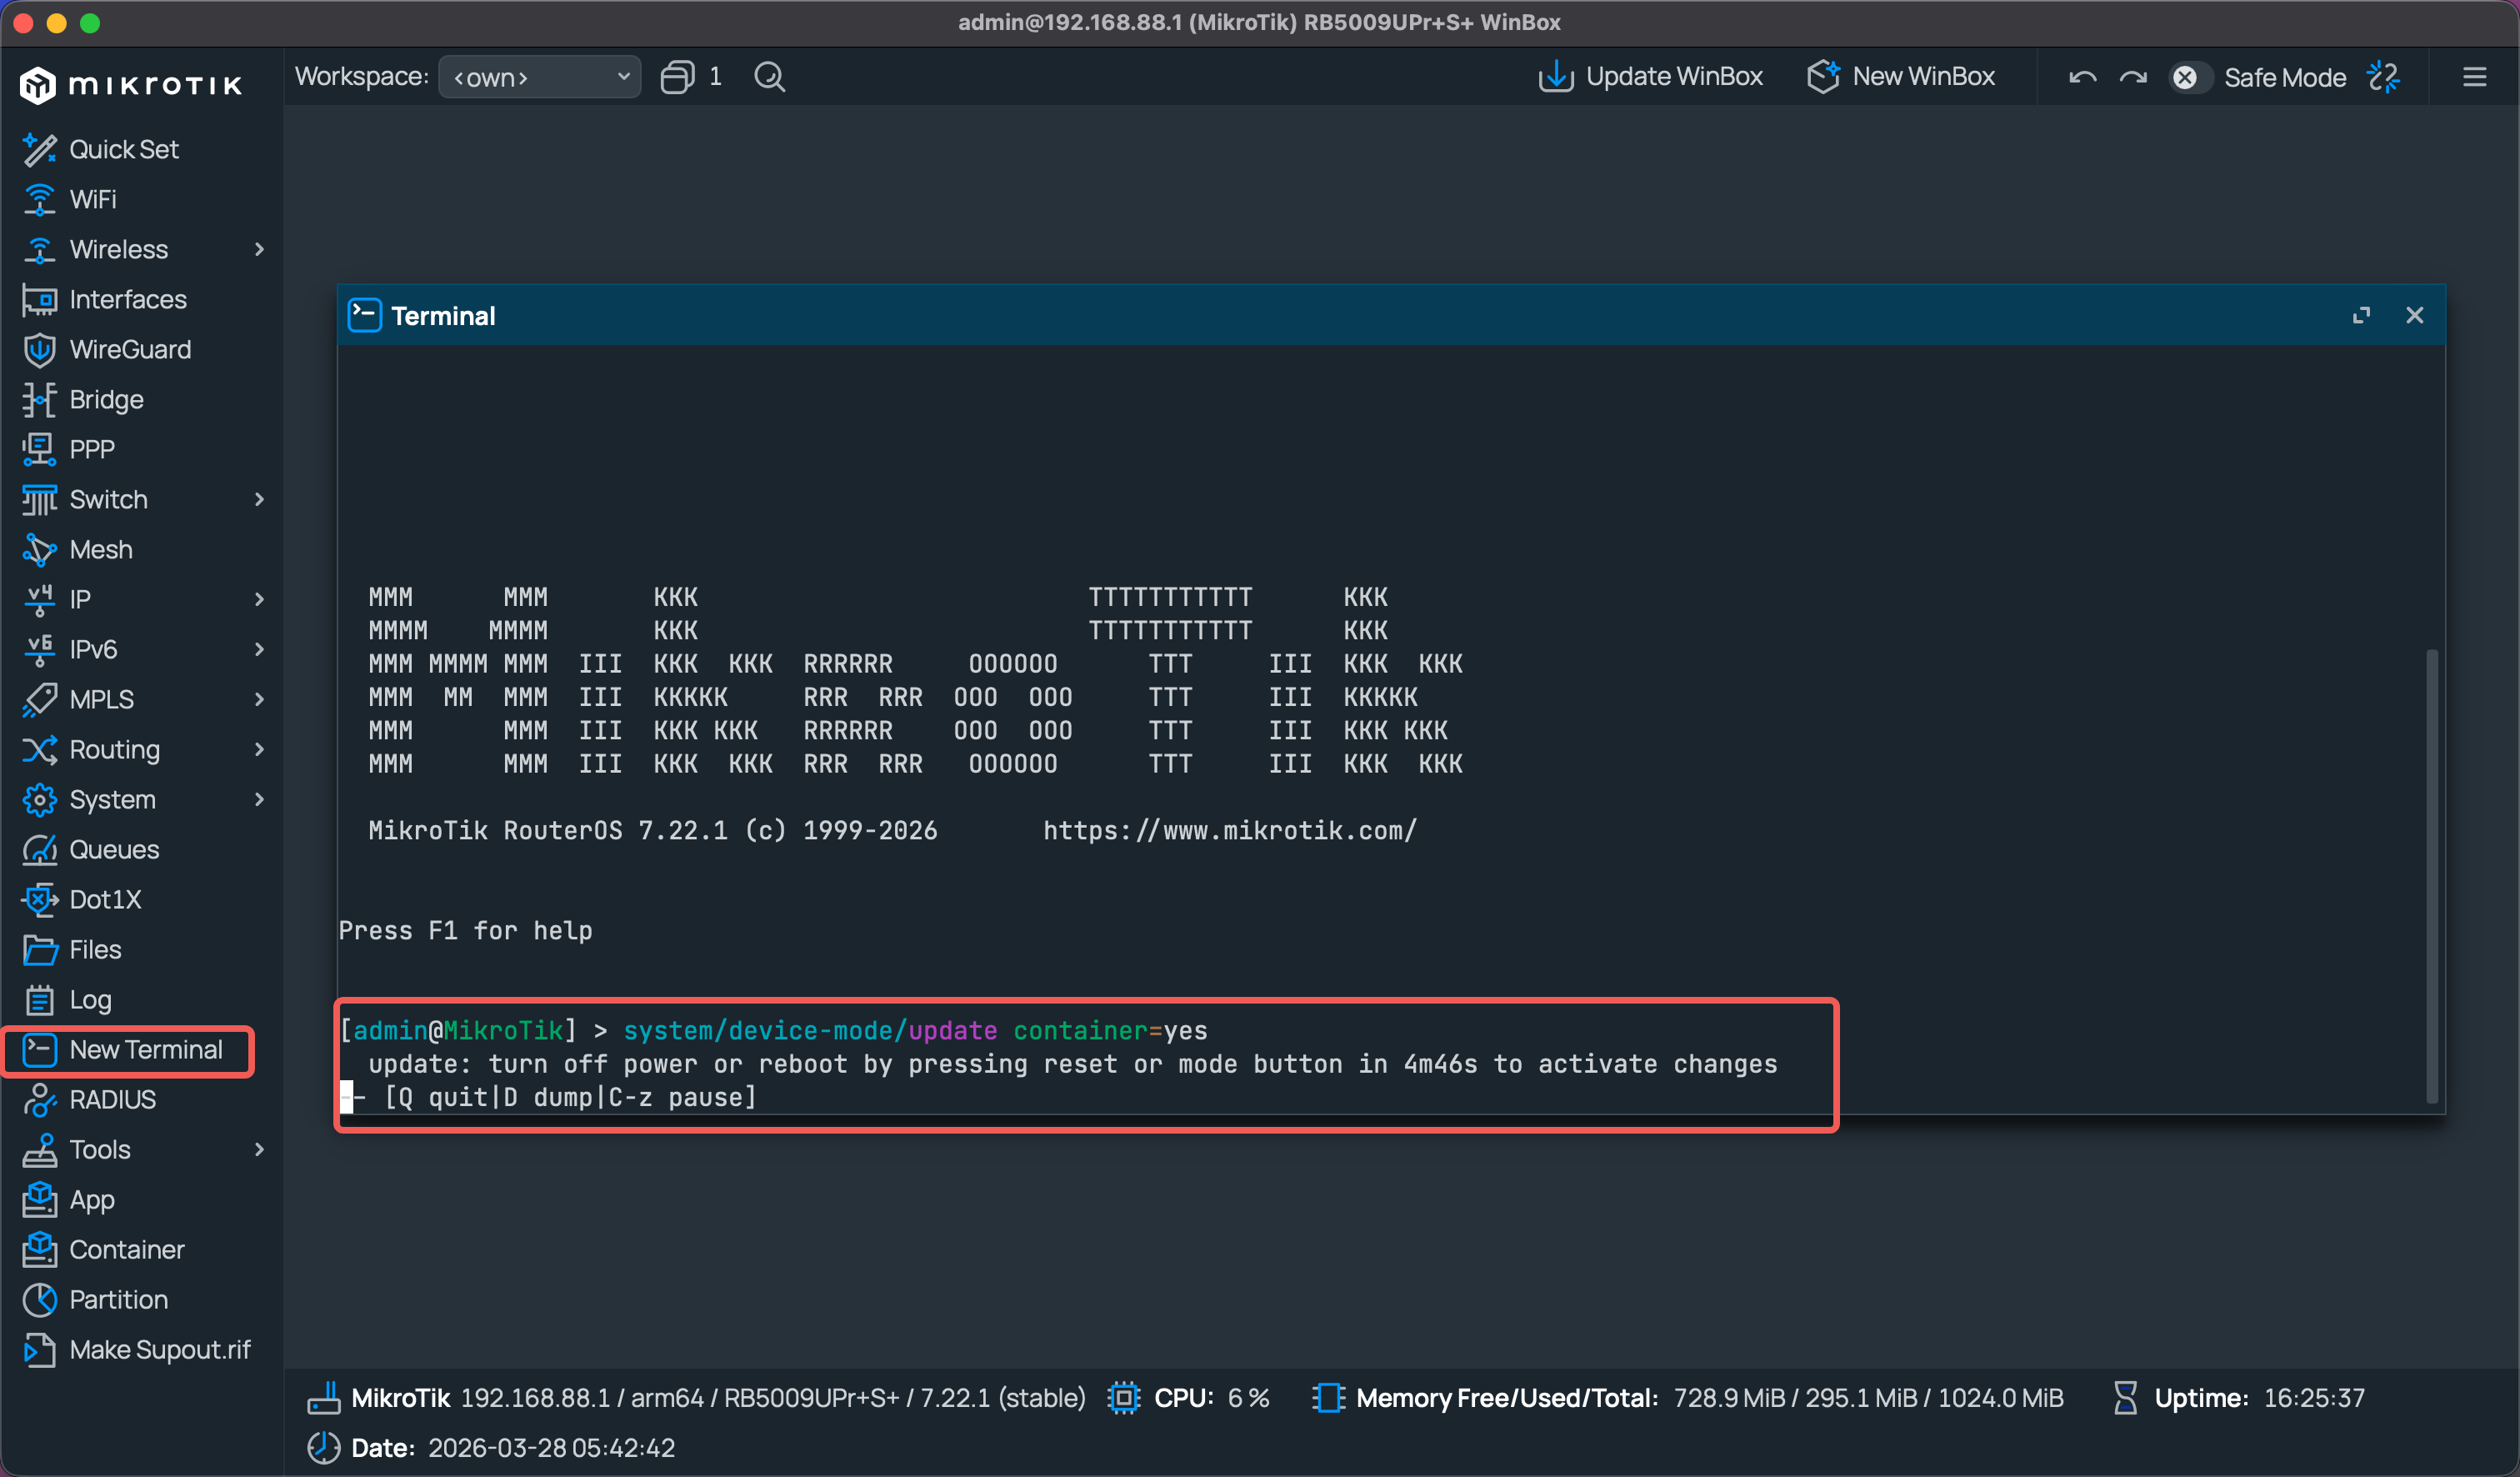Maximize the Terminal window
2520x1477 pixels.
(2361, 315)
